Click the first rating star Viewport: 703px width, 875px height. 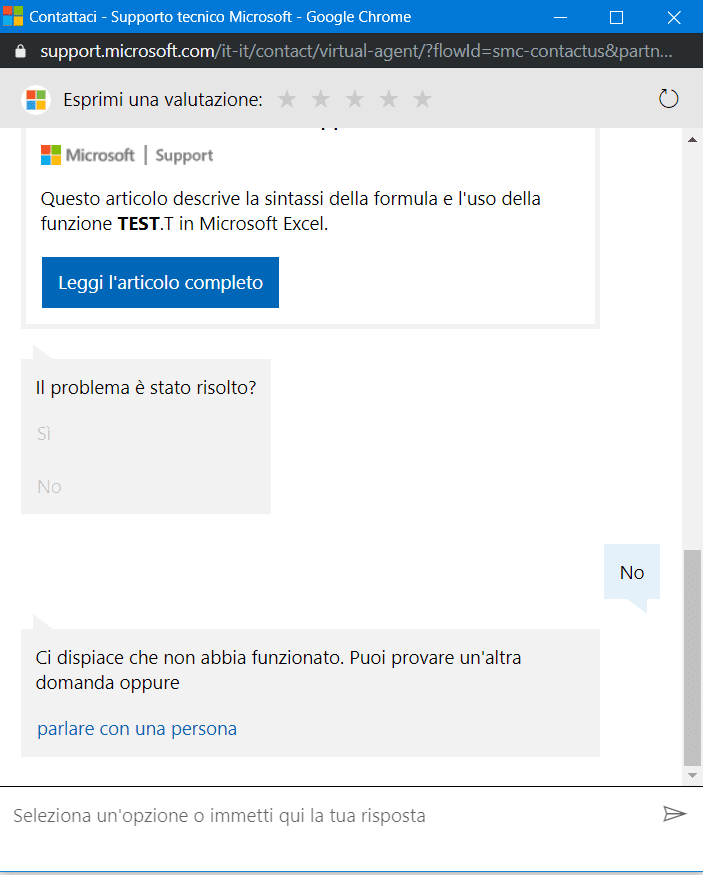(x=287, y=99)
